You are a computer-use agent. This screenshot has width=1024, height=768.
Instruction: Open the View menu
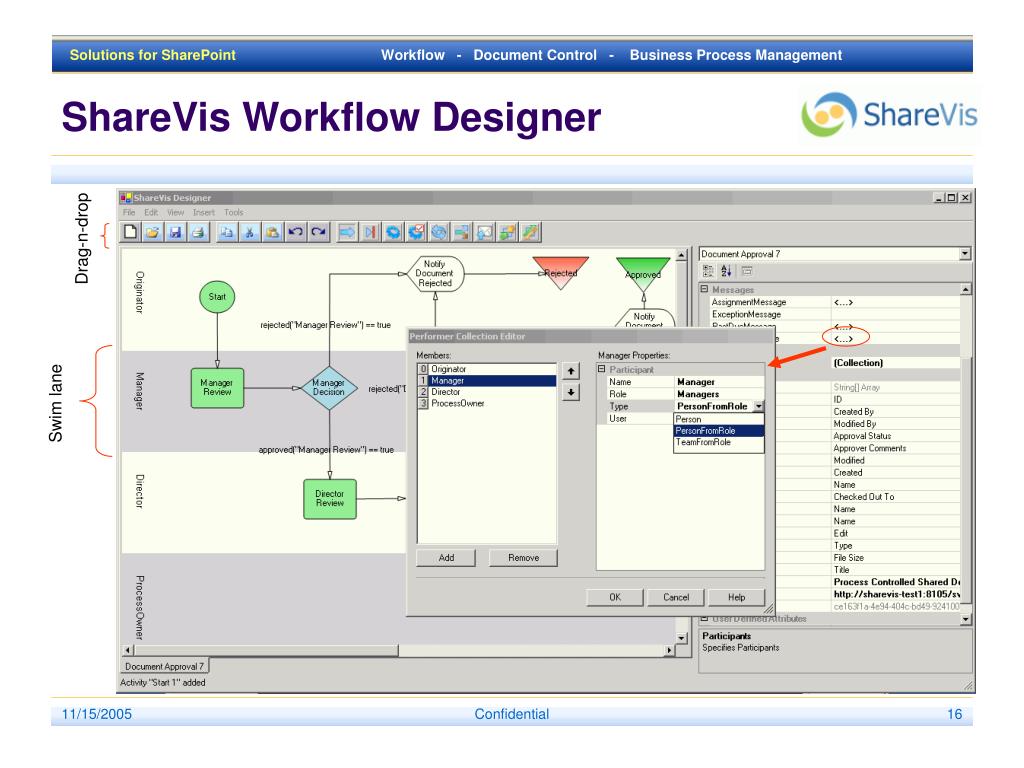click(176, 212)
